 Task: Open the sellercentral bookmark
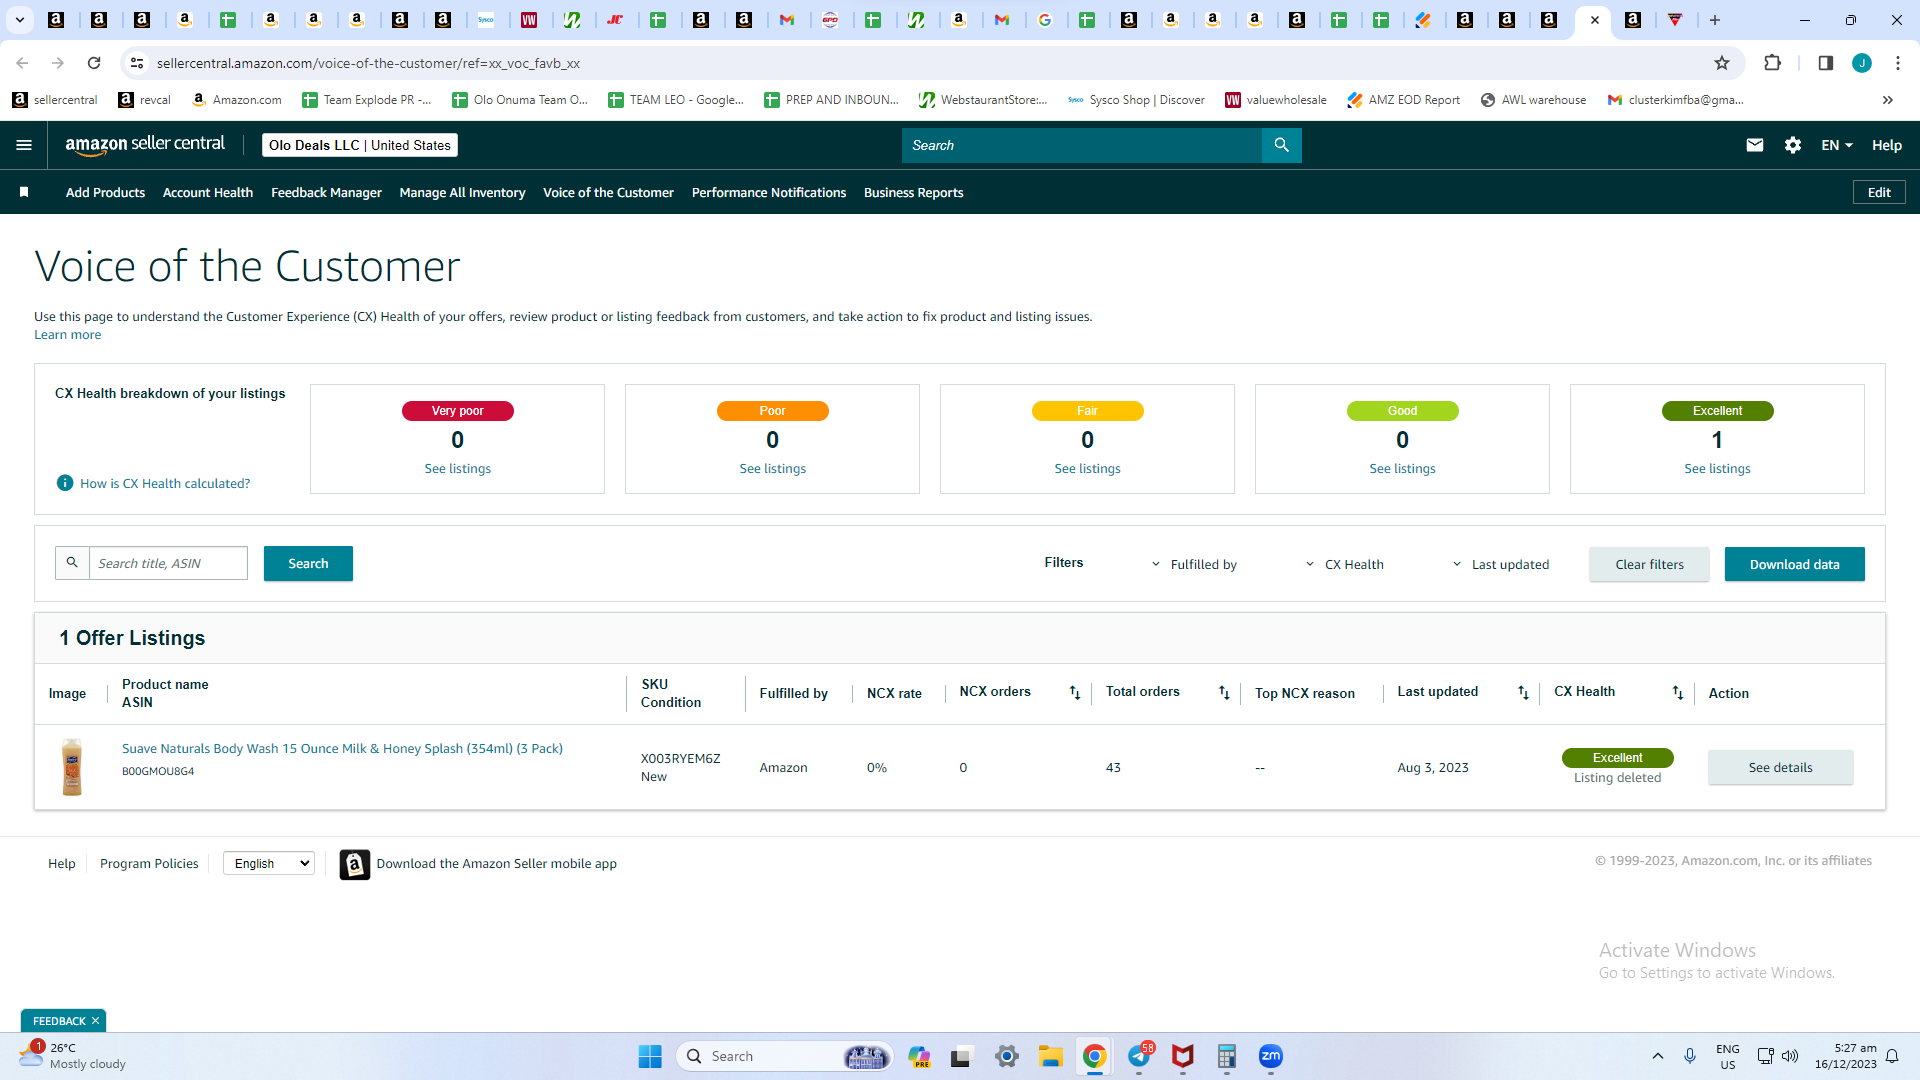[x=55, y=100]
